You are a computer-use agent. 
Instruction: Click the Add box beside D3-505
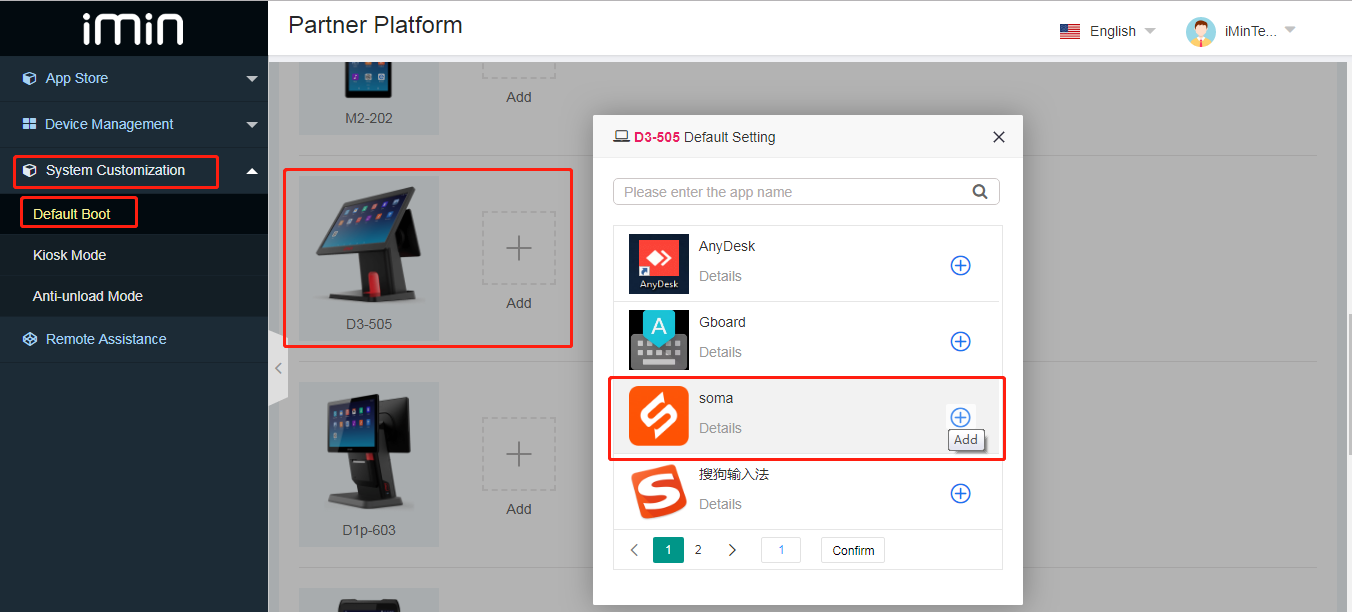519,248
